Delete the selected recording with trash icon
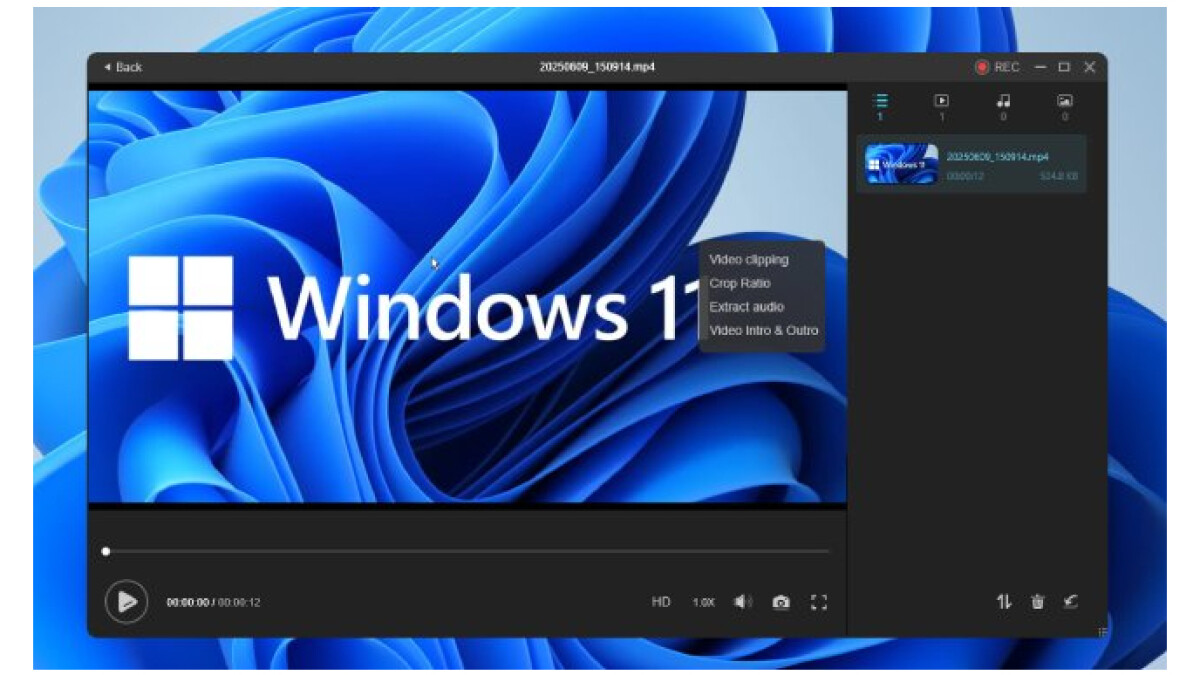 (x=1038, y=601)
